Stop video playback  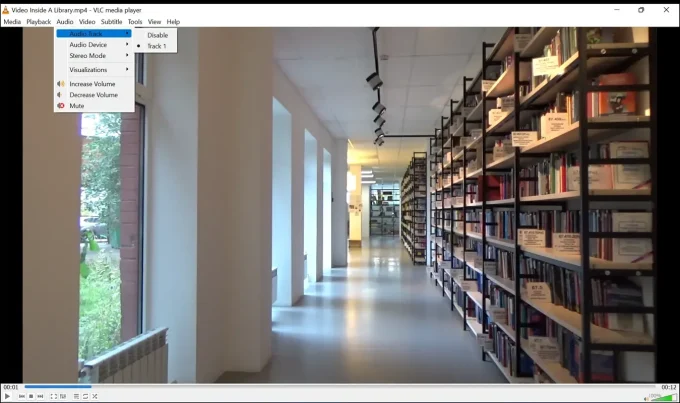point(31,396)
